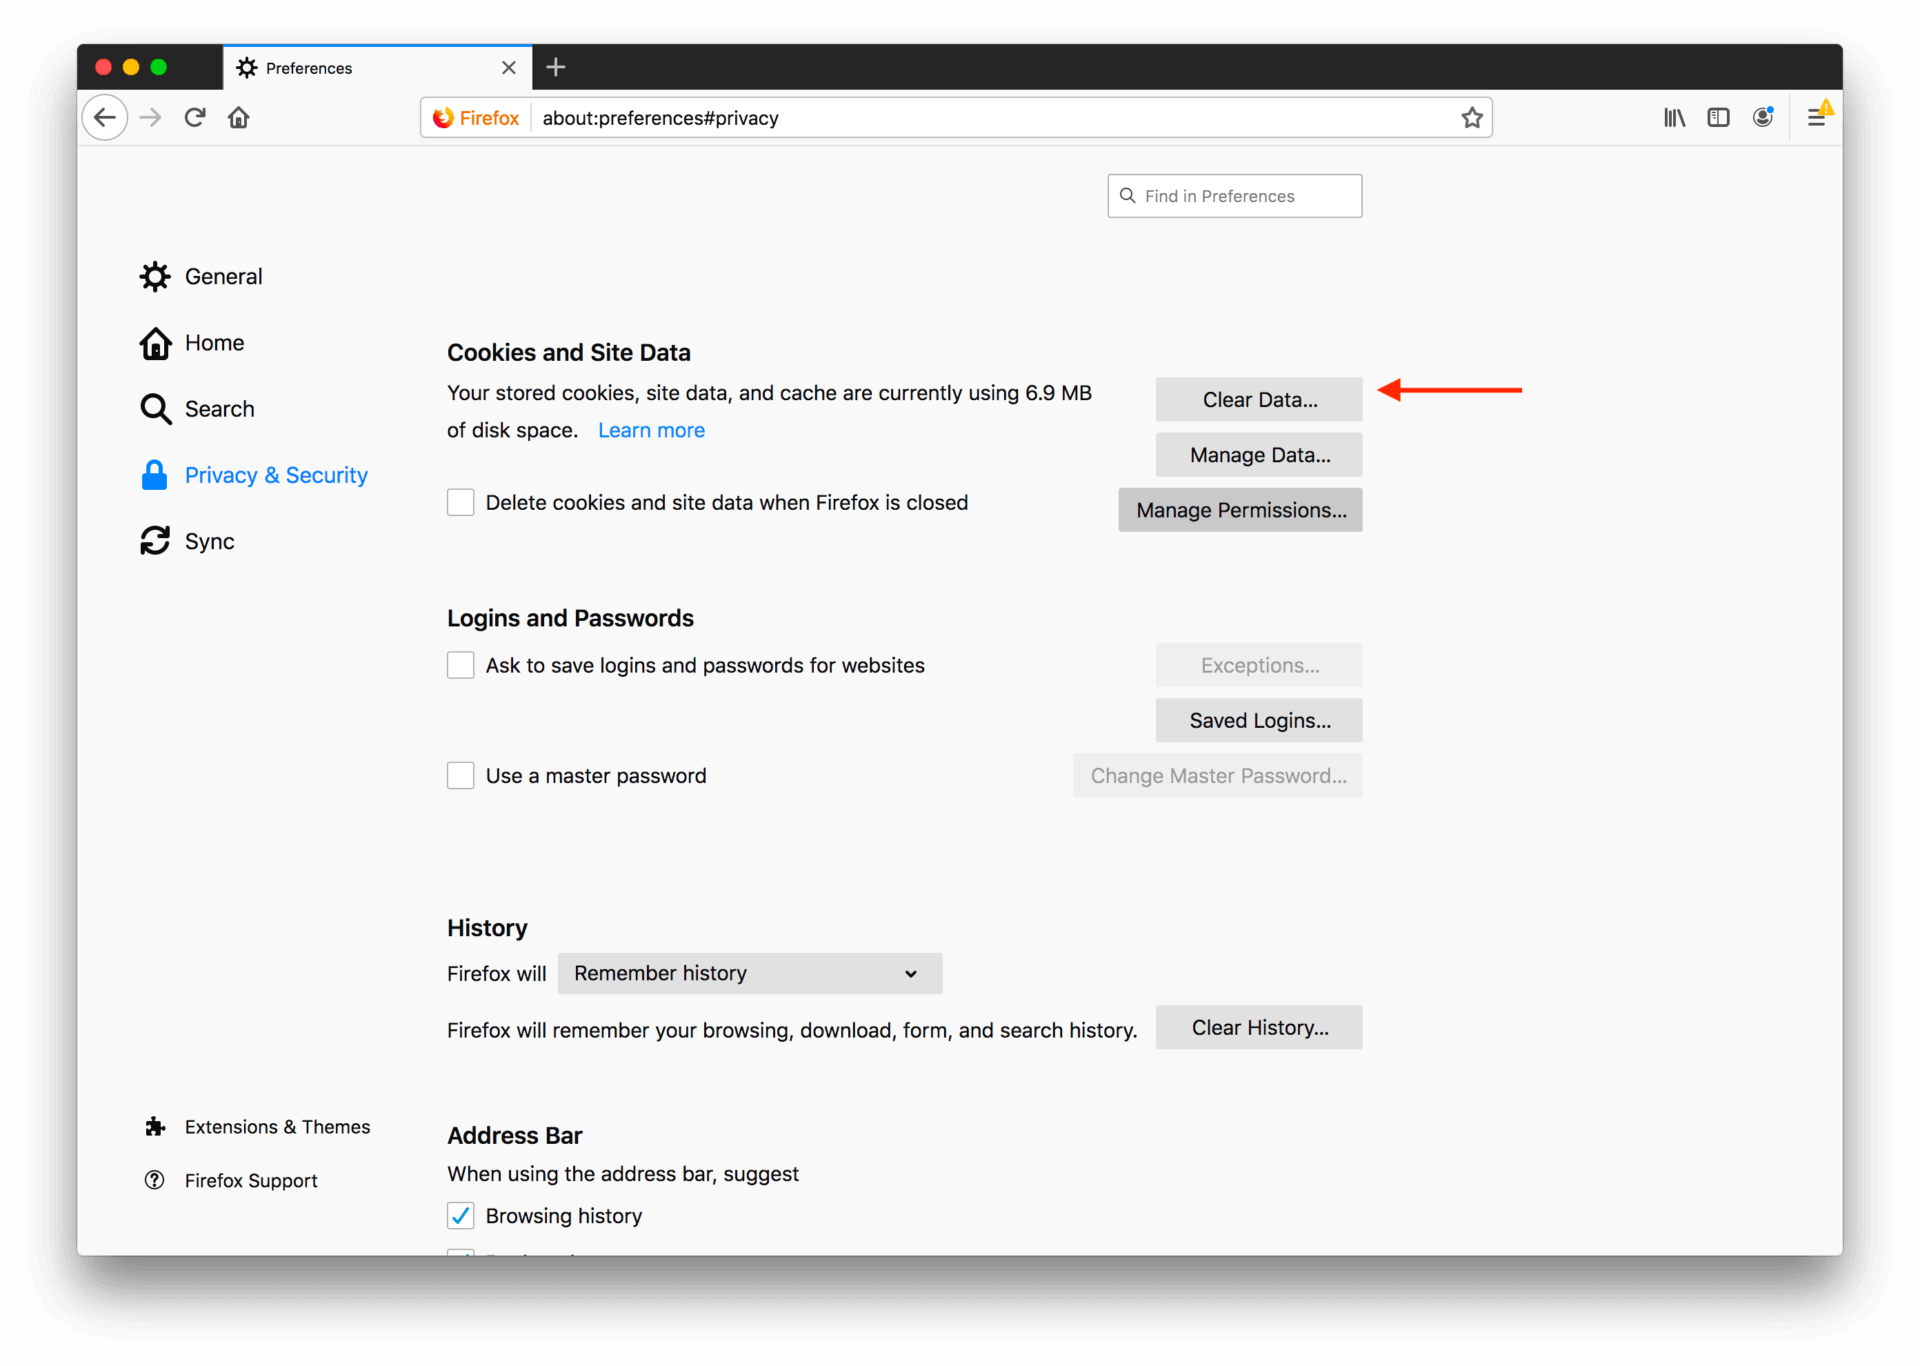Enable asking to save logins and passwords
Image resolution: width=1920 pixels, height=1366 pixels.
click(x=460, y=665)
